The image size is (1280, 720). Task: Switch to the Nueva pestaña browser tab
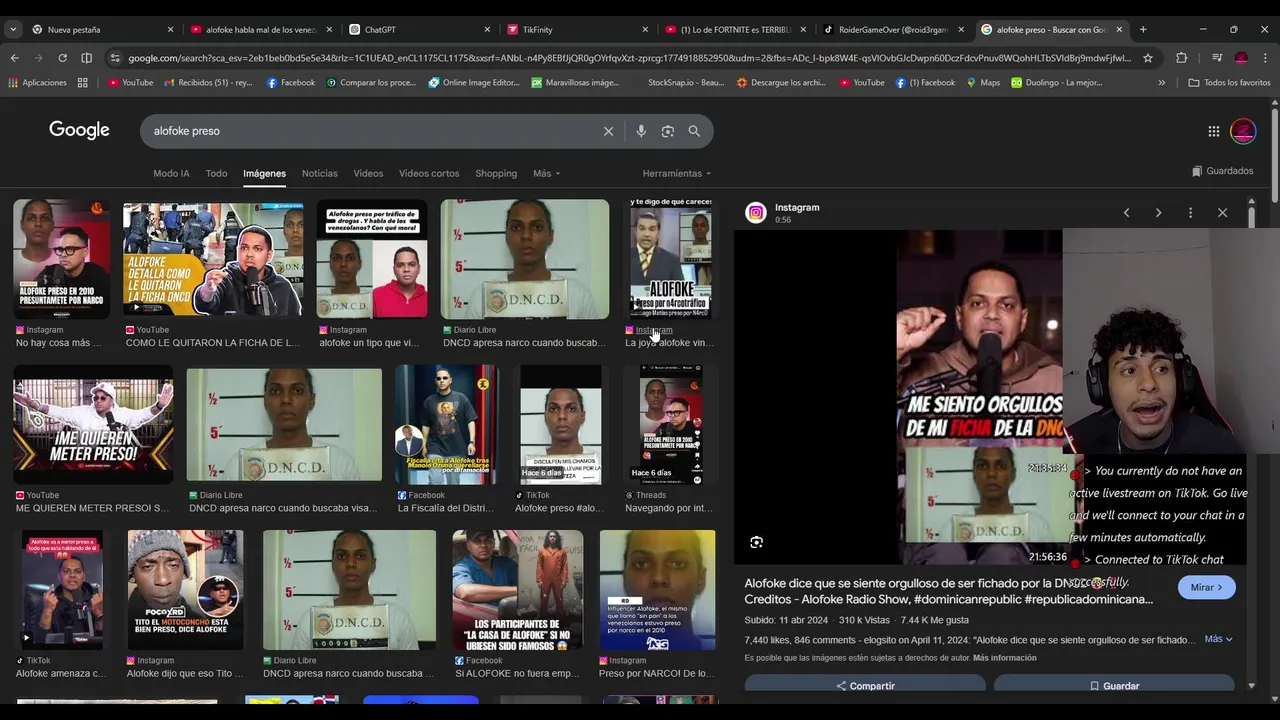(101, 29)
